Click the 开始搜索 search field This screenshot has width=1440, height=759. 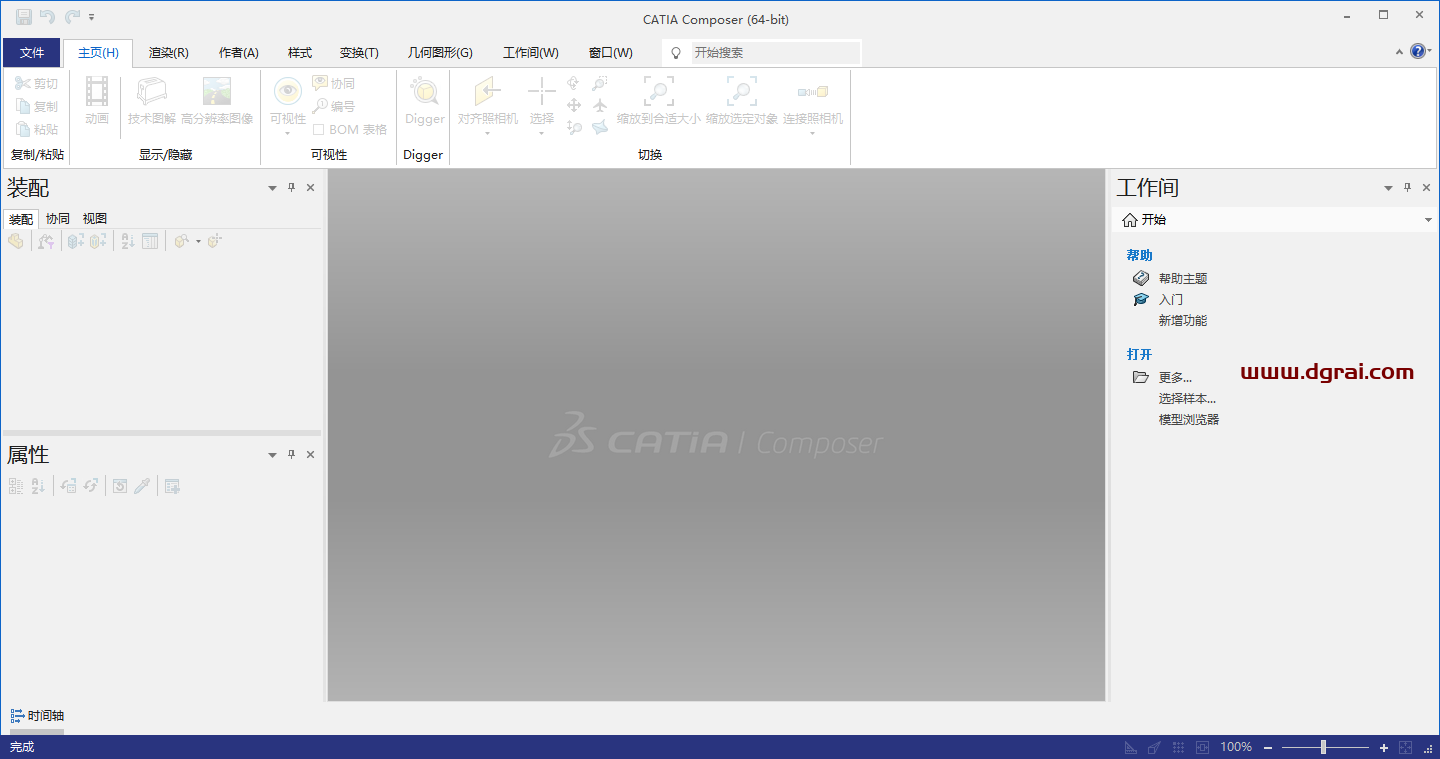pos(775,52)
